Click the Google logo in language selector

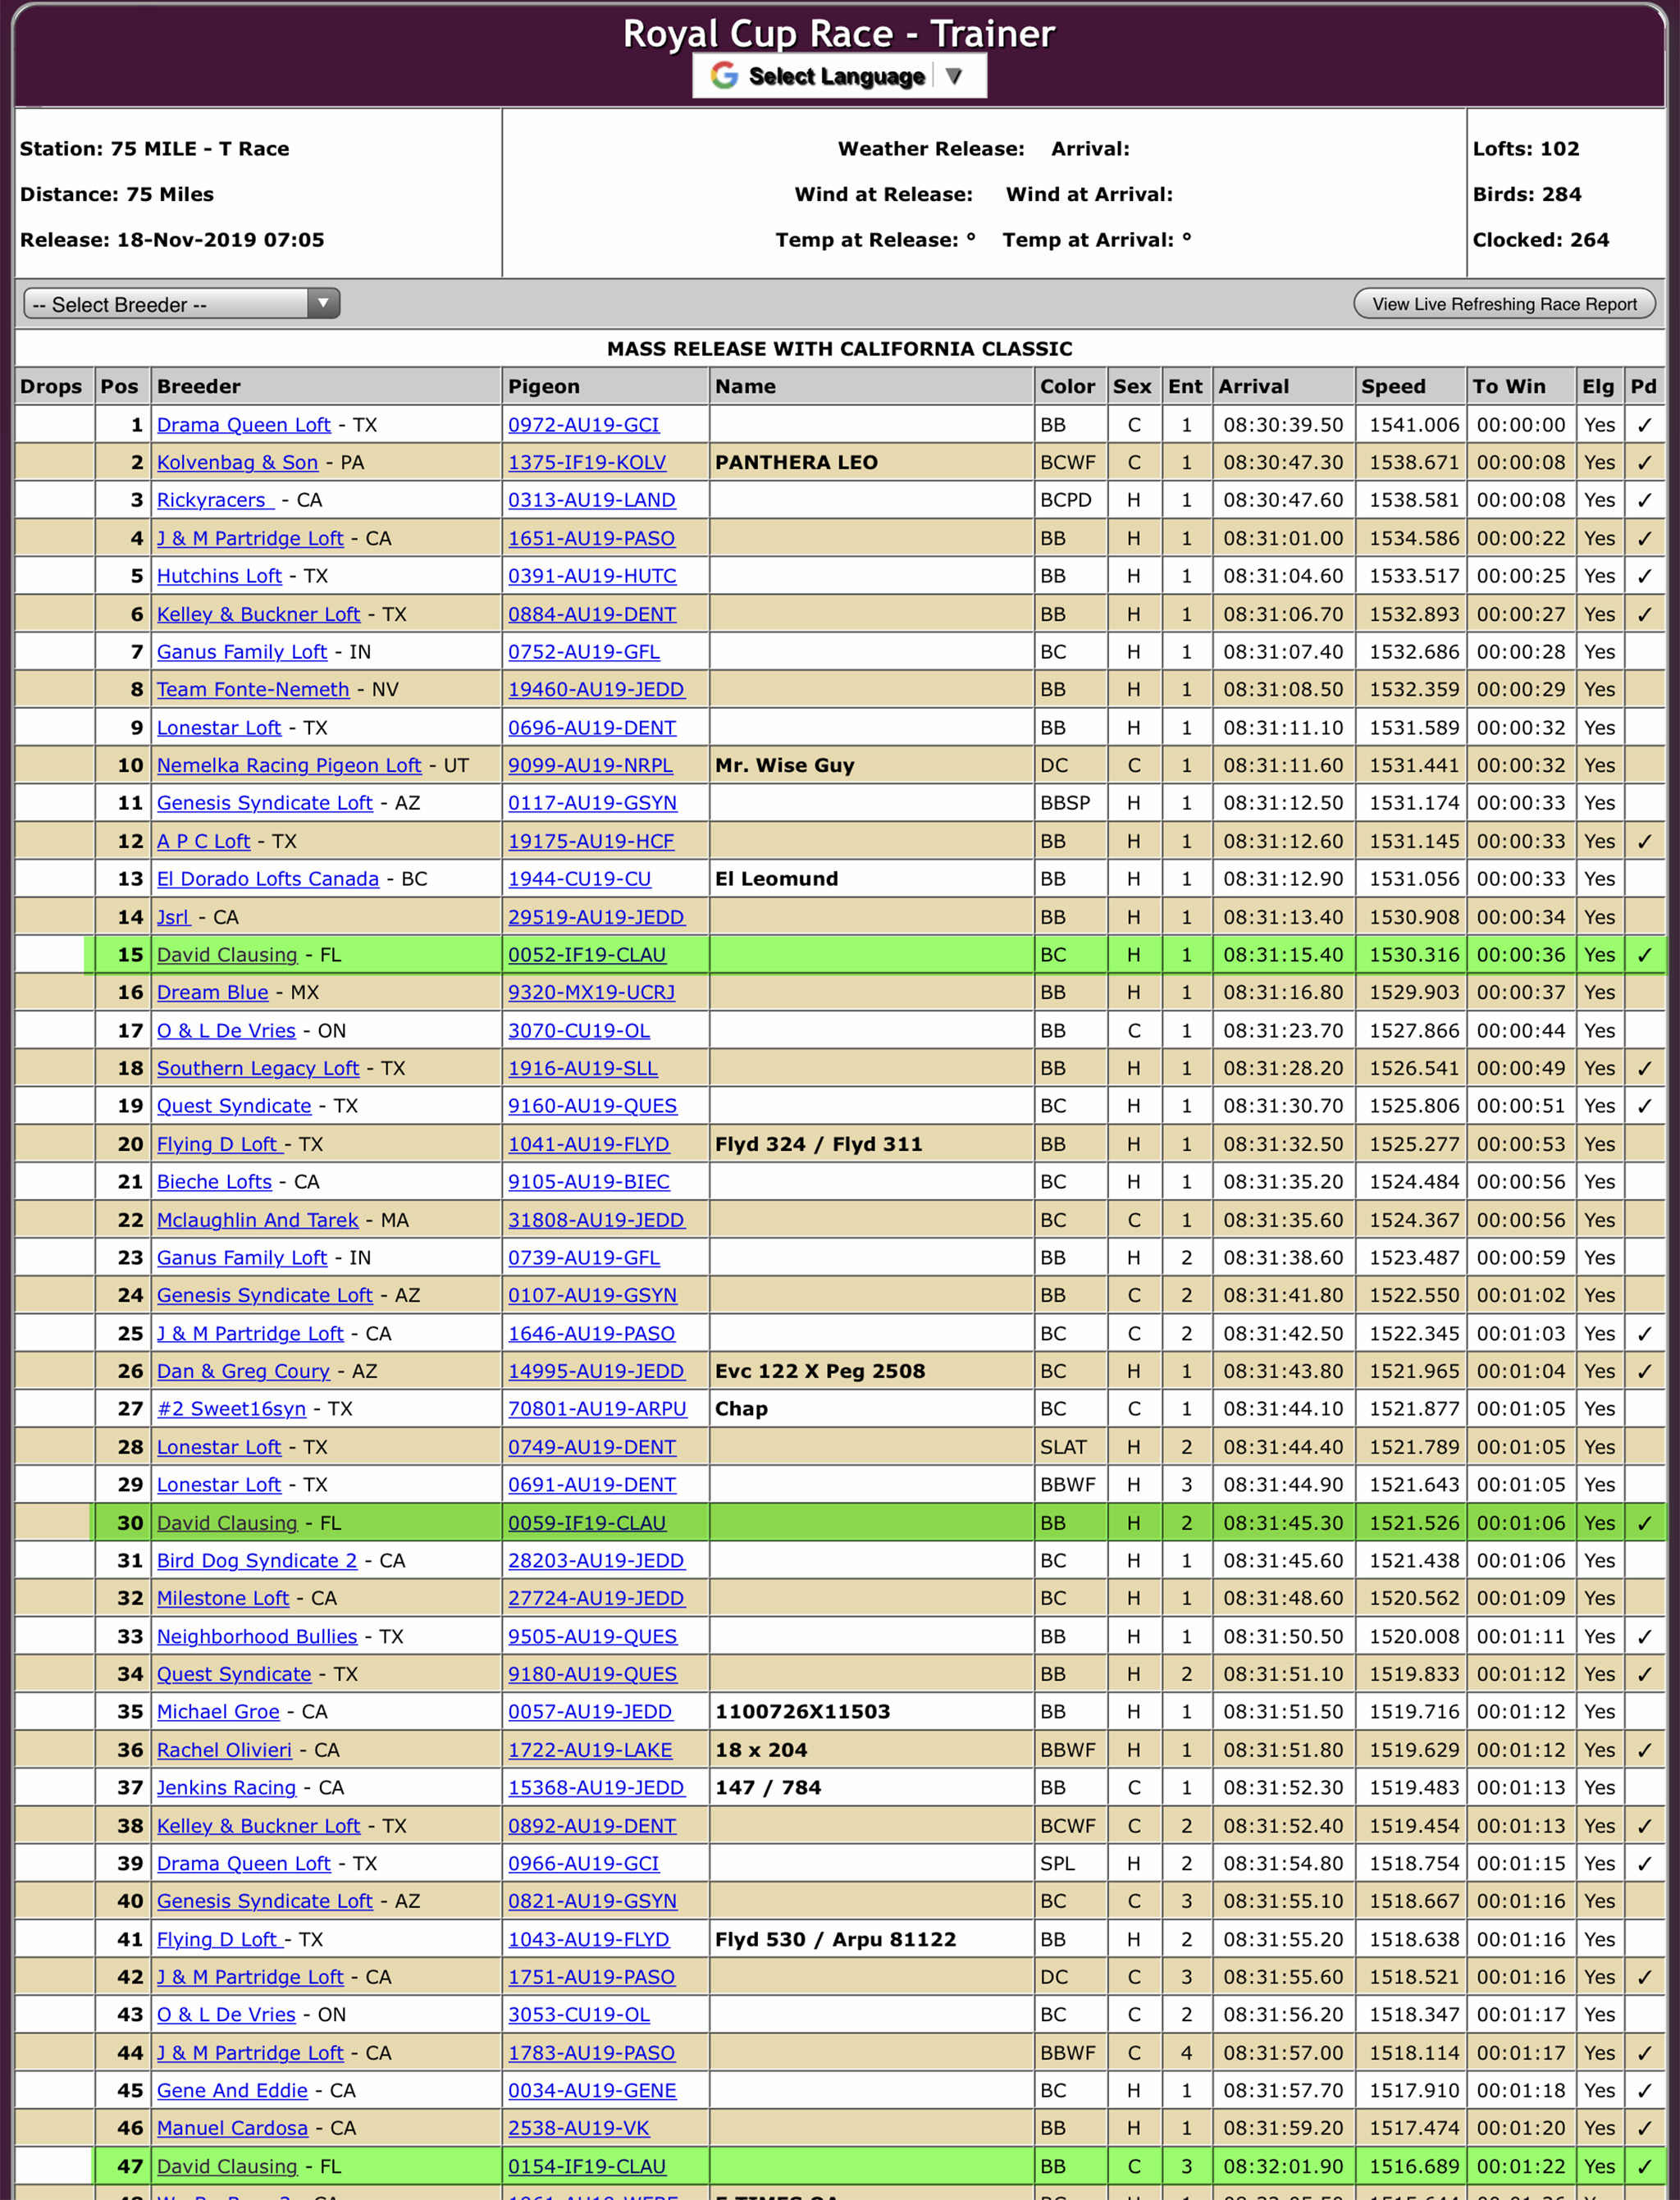point(724,76)
